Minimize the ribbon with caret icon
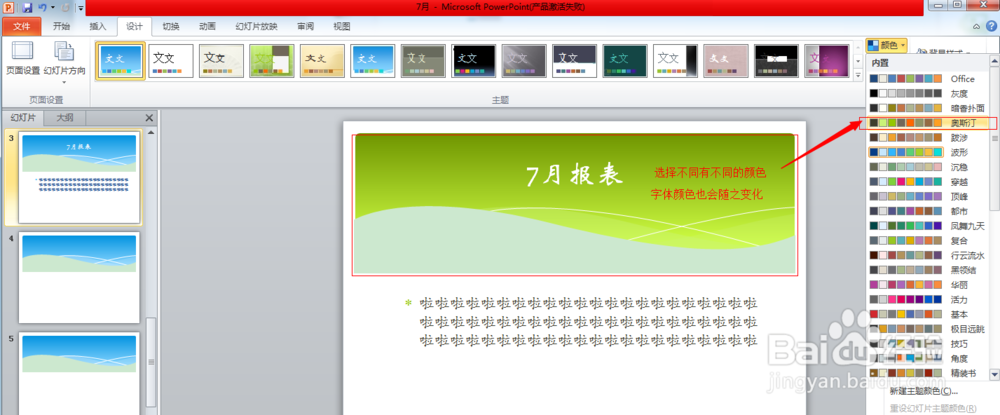This screenshot has width=1000, height=415. [x=977, y=27]
